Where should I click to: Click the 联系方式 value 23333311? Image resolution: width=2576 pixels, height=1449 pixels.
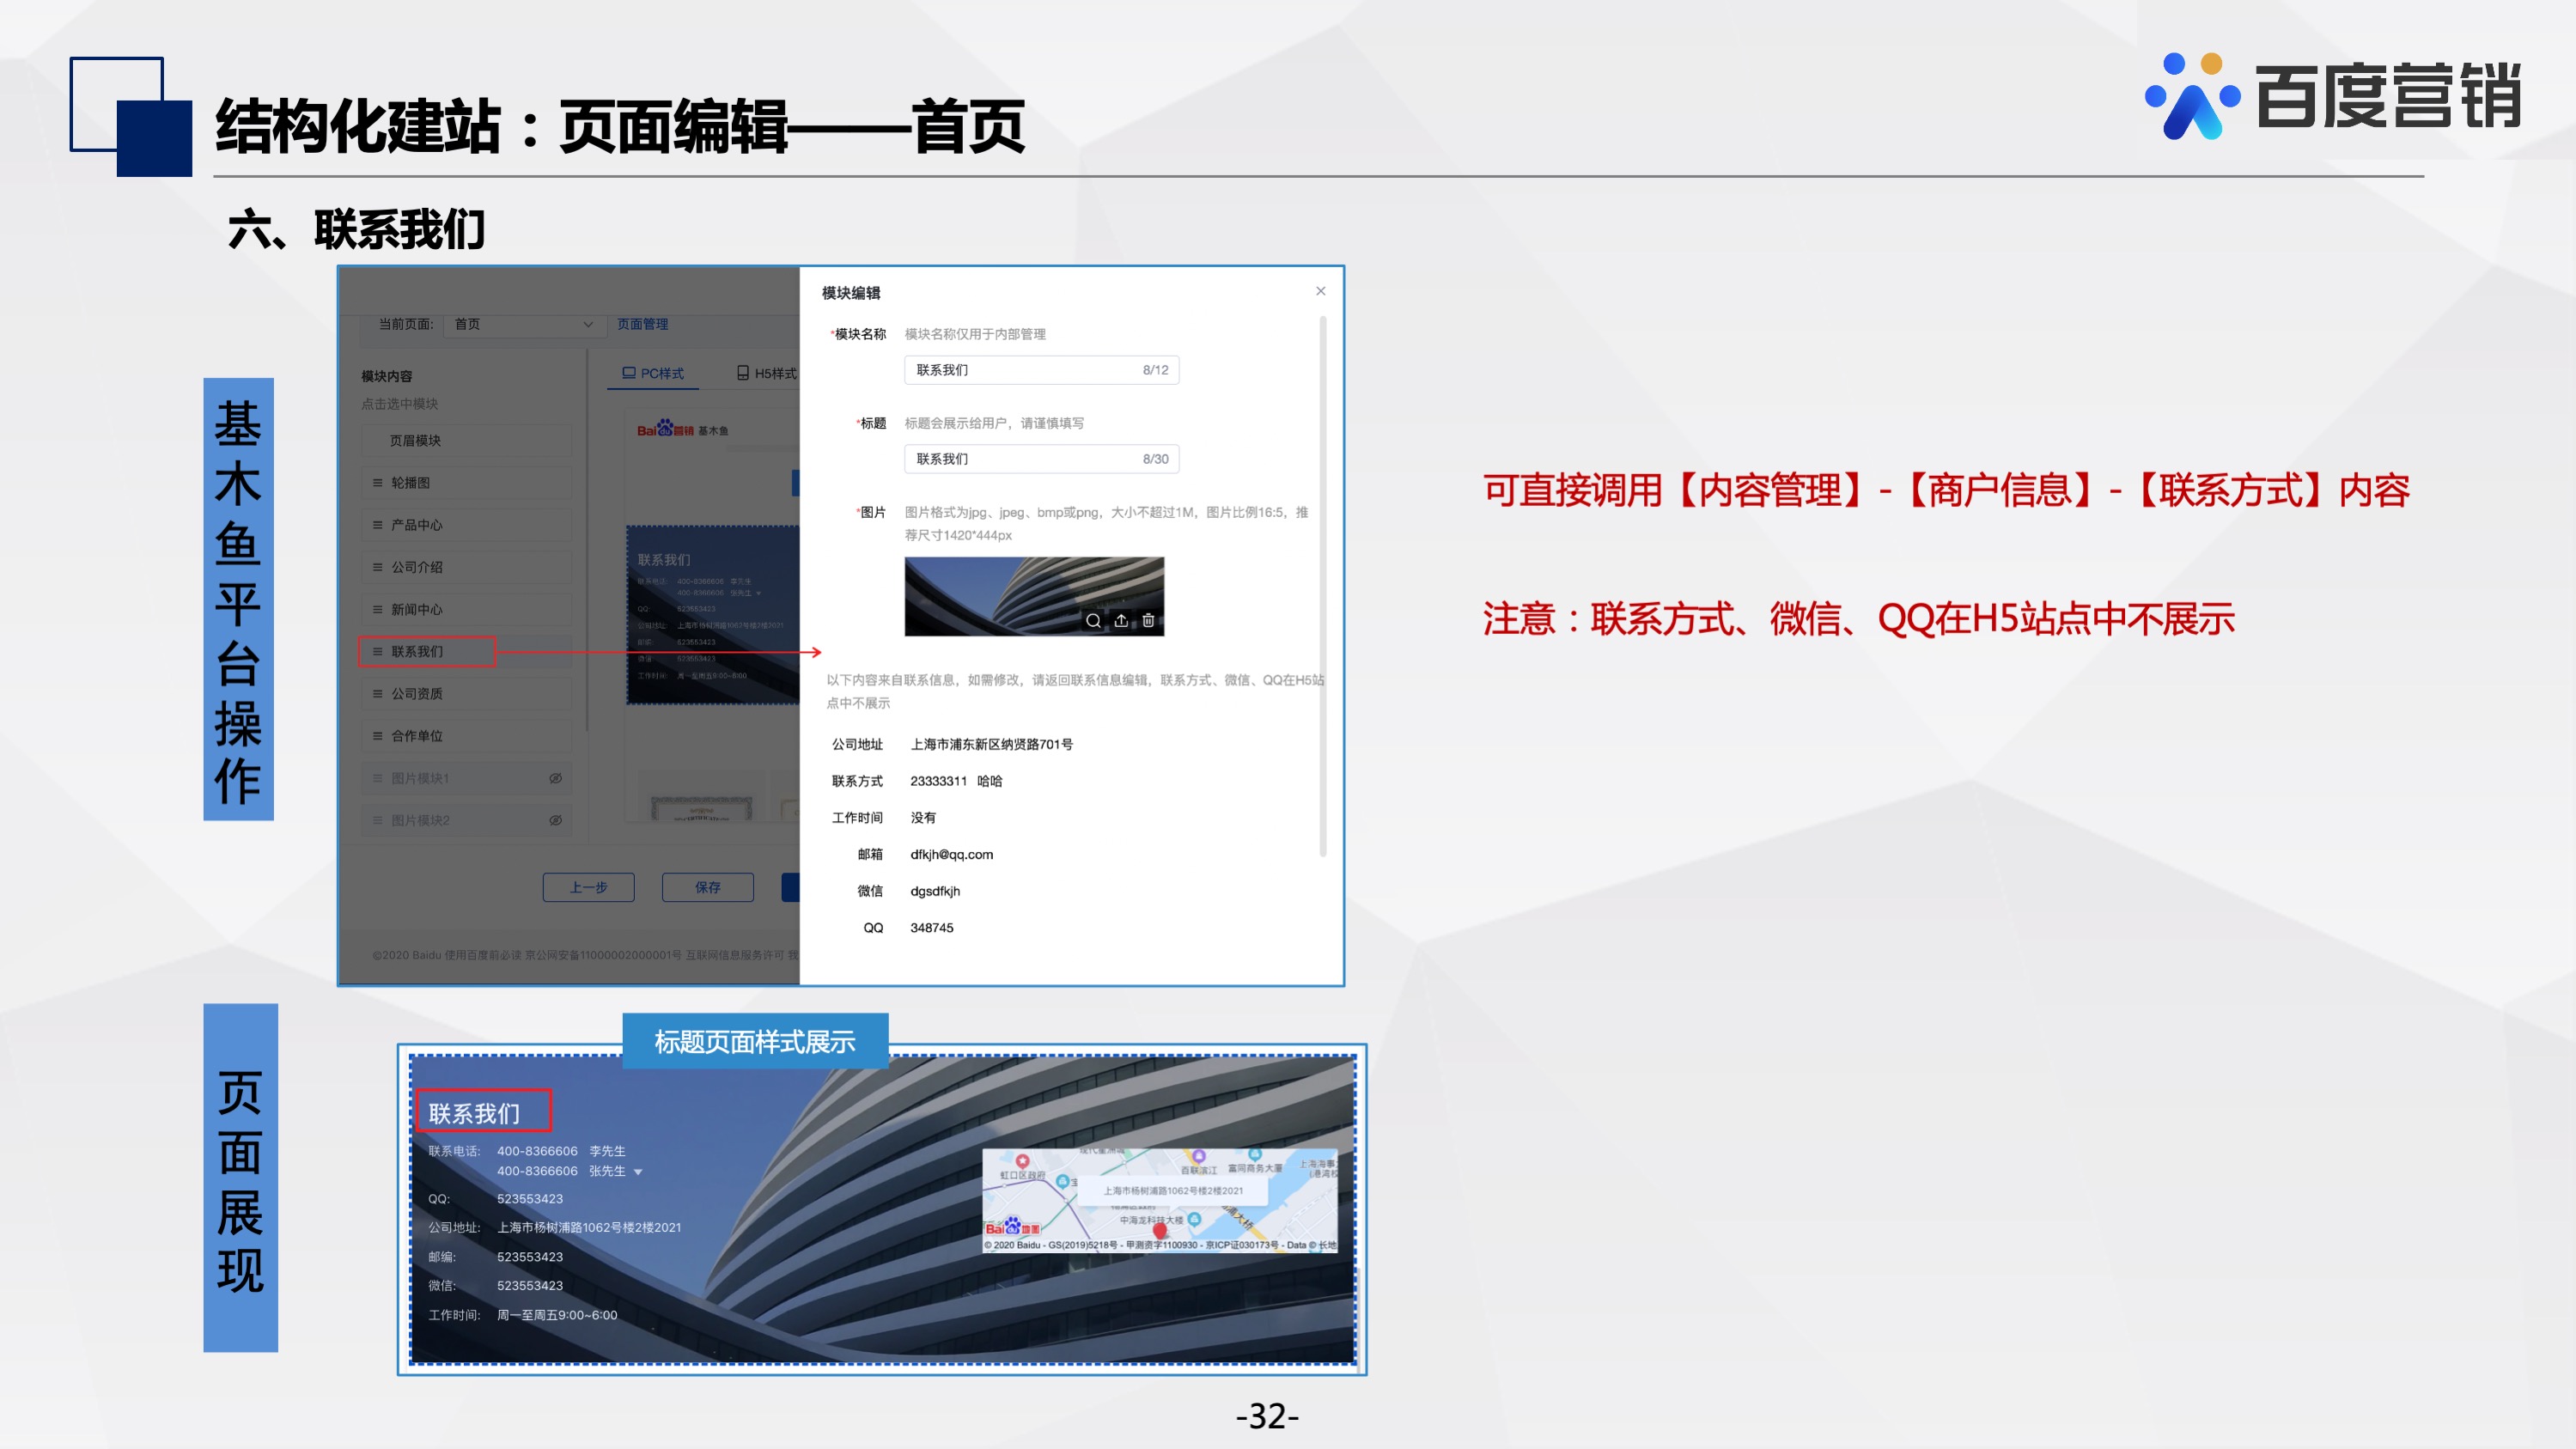(938, 781)
